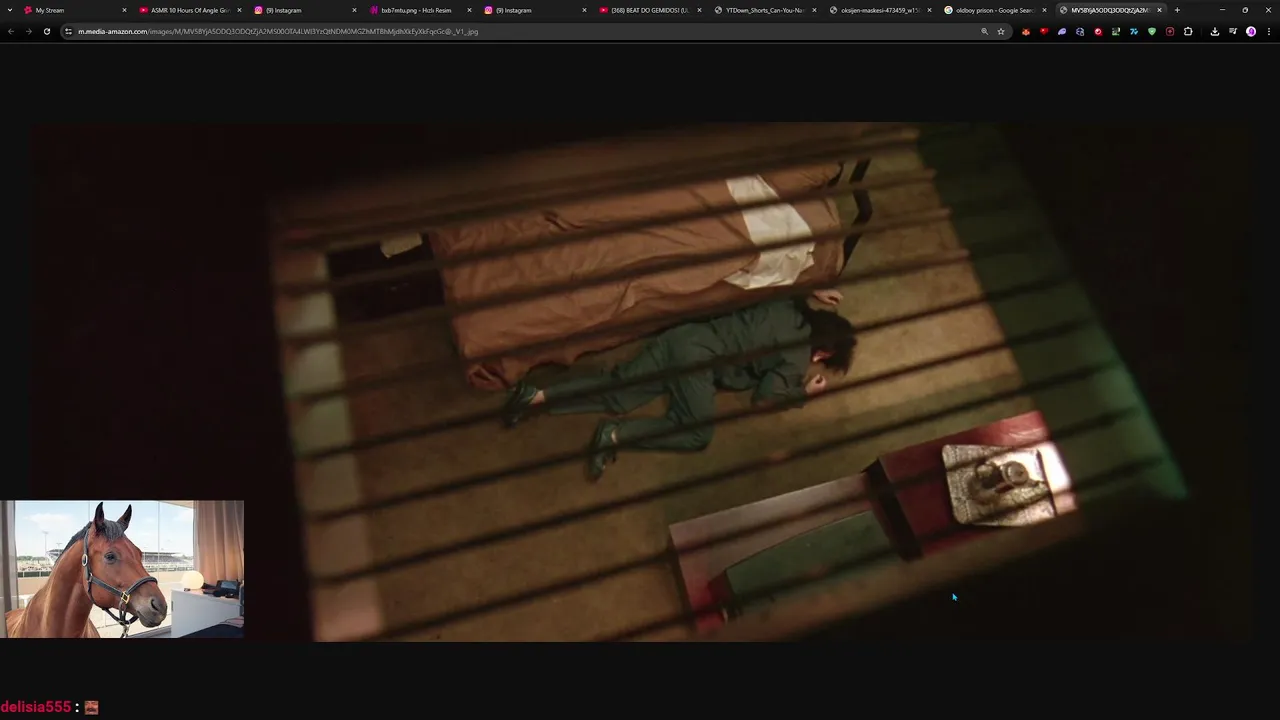
Task: Switch to BEAT DO GEMIDOS YouTube tab
Action: [x=650, y=10]
